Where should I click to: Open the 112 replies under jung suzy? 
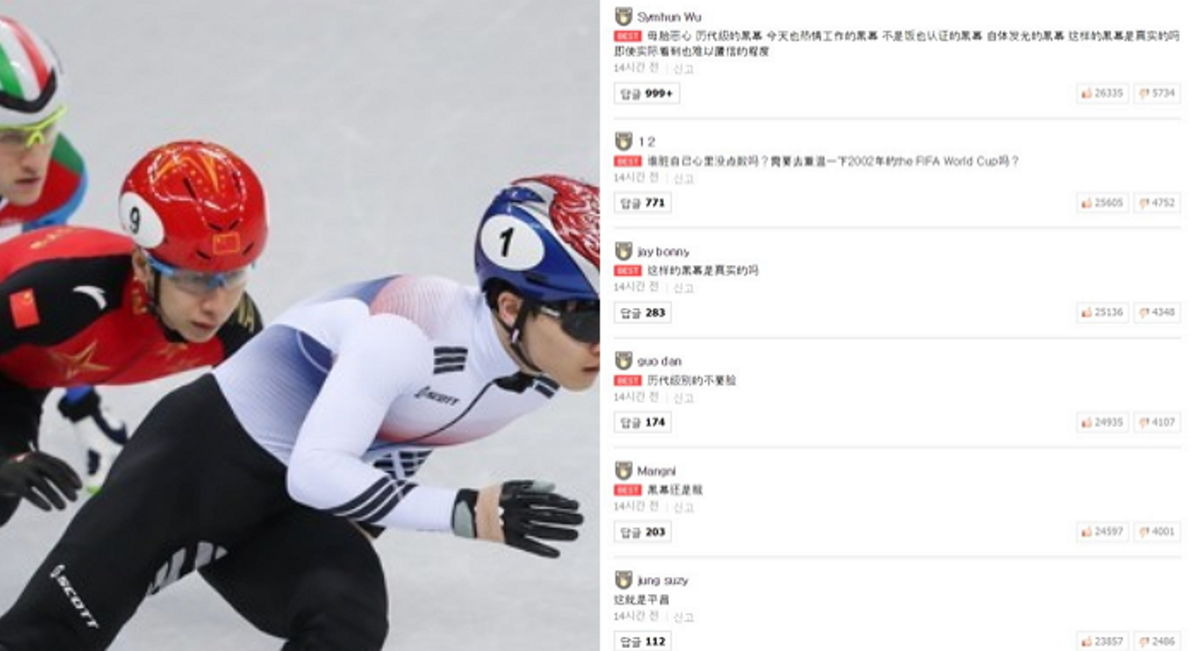[642, 641]
